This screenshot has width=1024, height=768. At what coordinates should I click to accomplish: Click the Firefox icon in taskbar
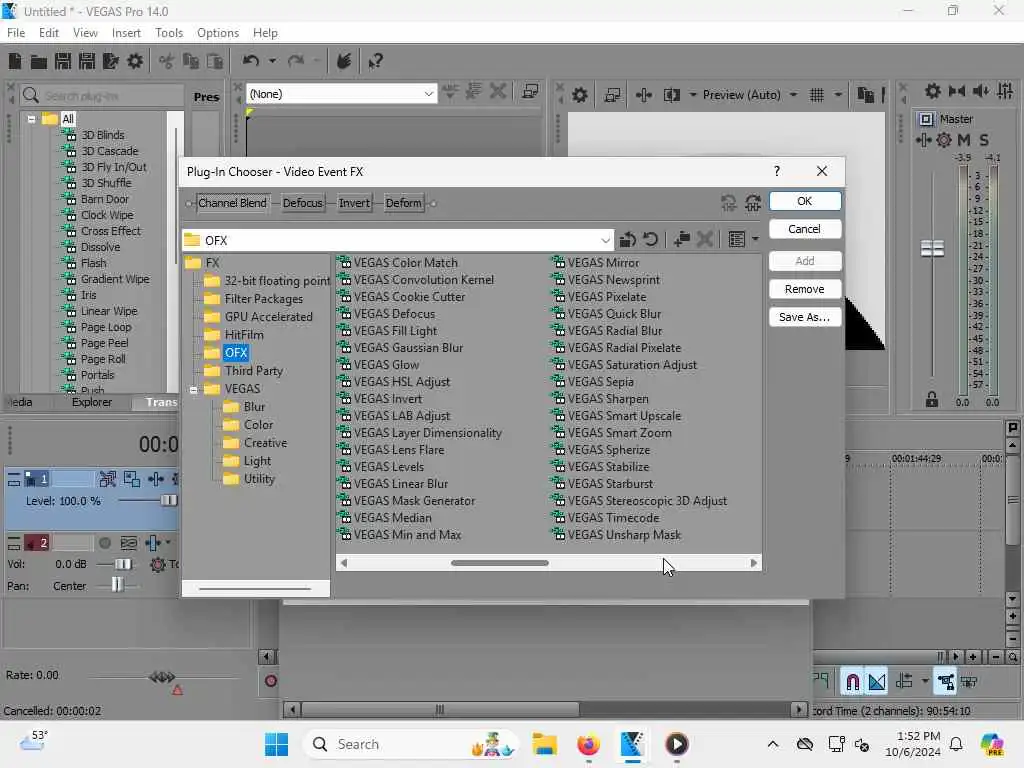(x=588, y=744)
